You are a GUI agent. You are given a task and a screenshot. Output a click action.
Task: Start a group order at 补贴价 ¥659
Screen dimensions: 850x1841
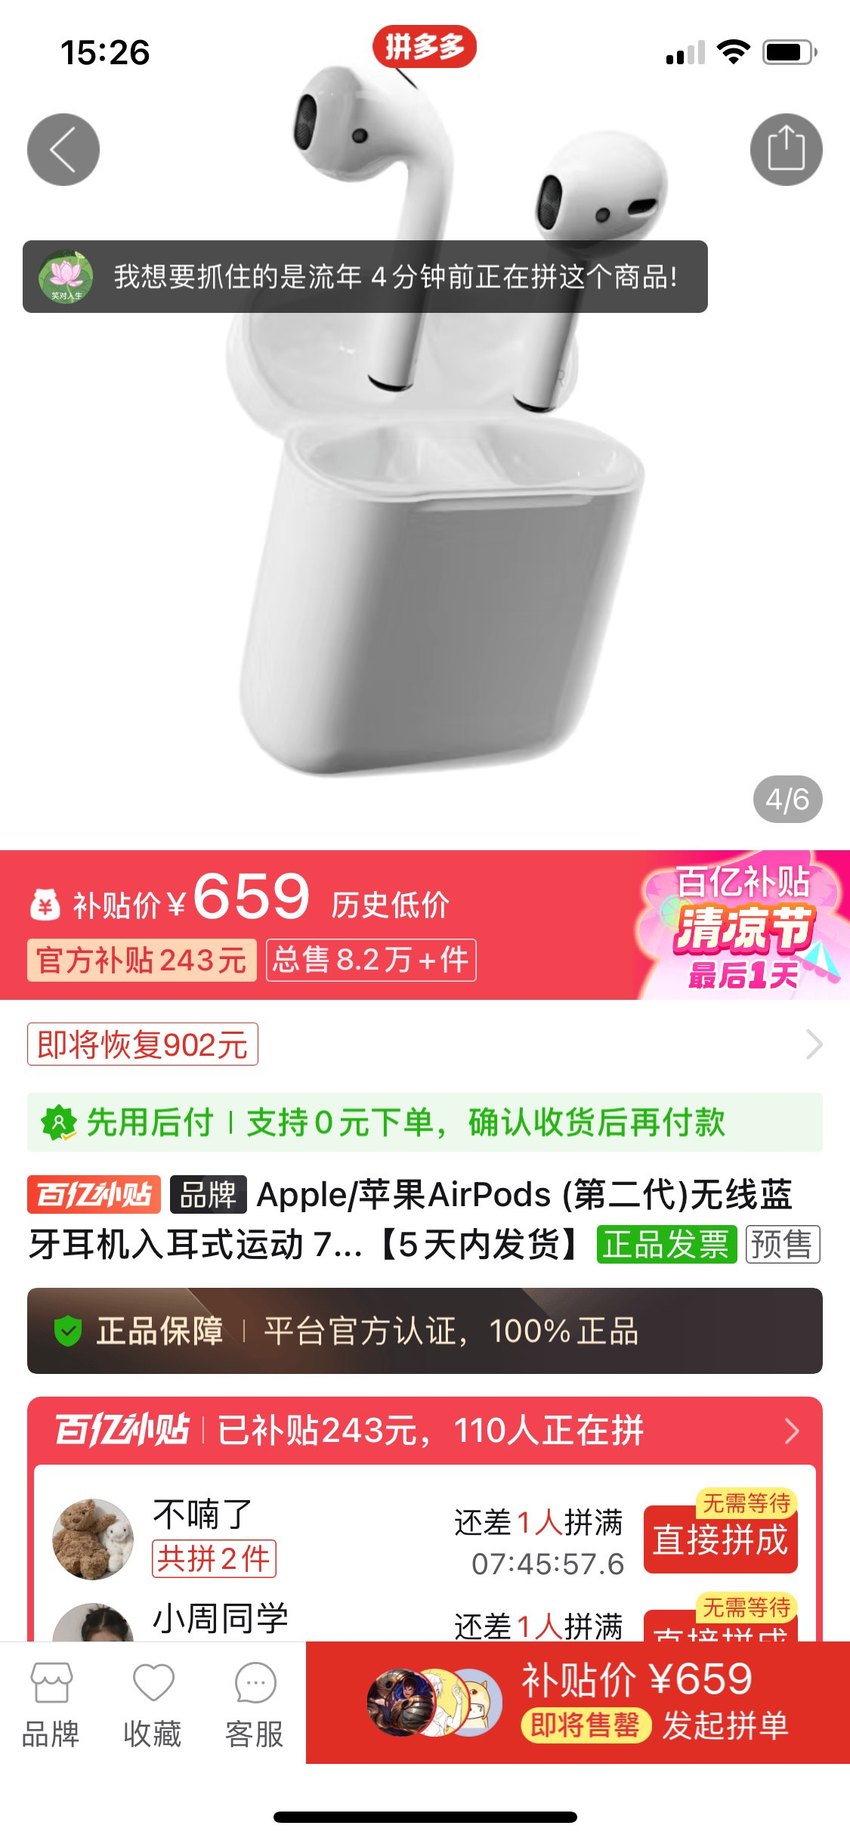point(578,1702)
